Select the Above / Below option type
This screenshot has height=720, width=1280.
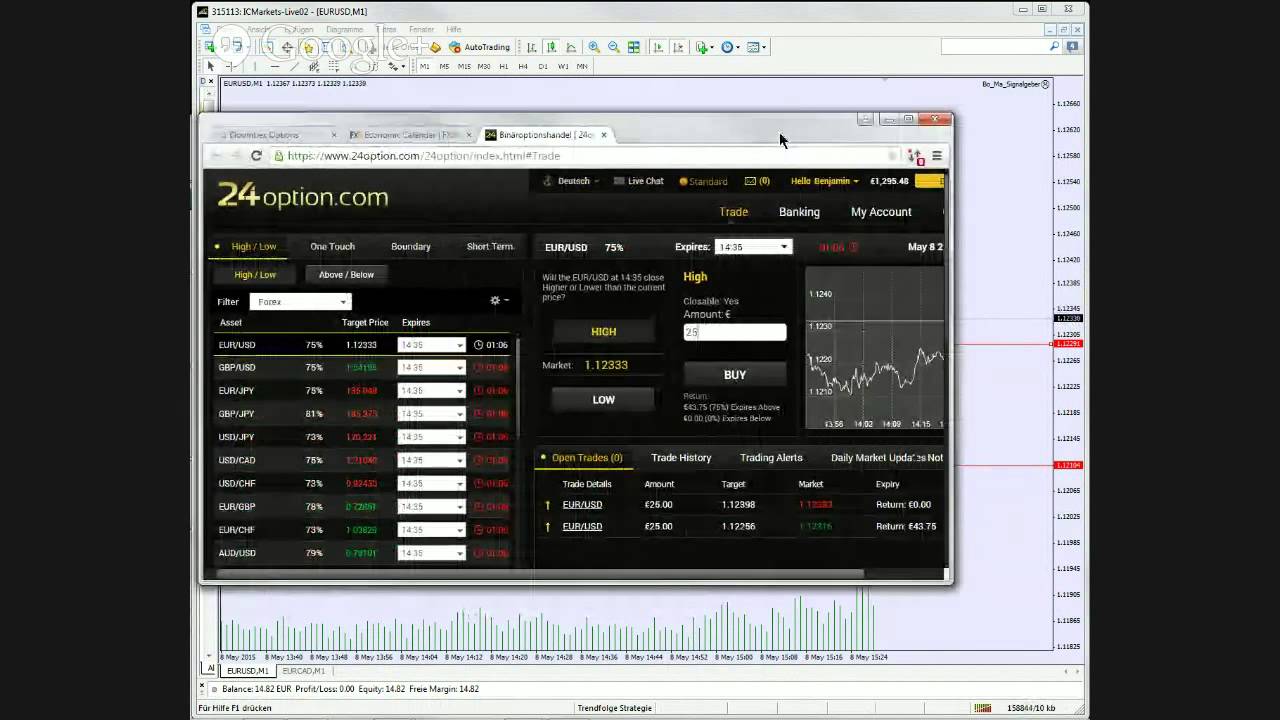point(346,275)
